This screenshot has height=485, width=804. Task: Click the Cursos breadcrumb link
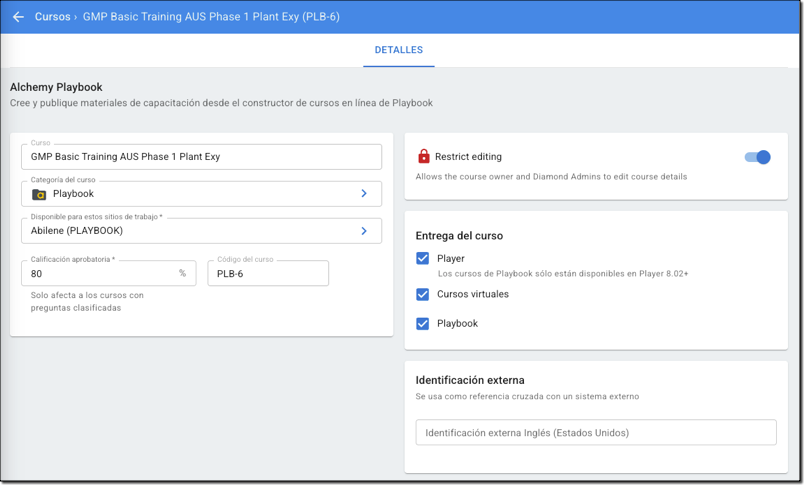[52, 17]
